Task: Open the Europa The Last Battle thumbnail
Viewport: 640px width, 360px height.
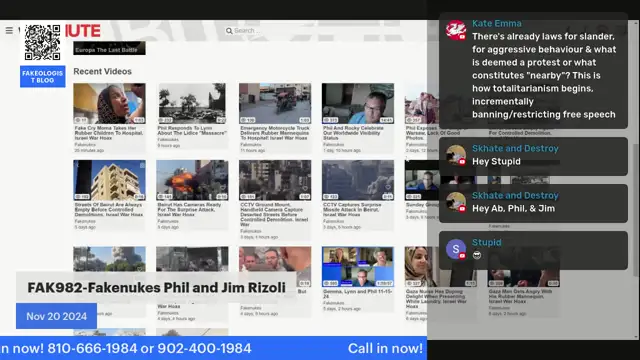Action: 109,48
